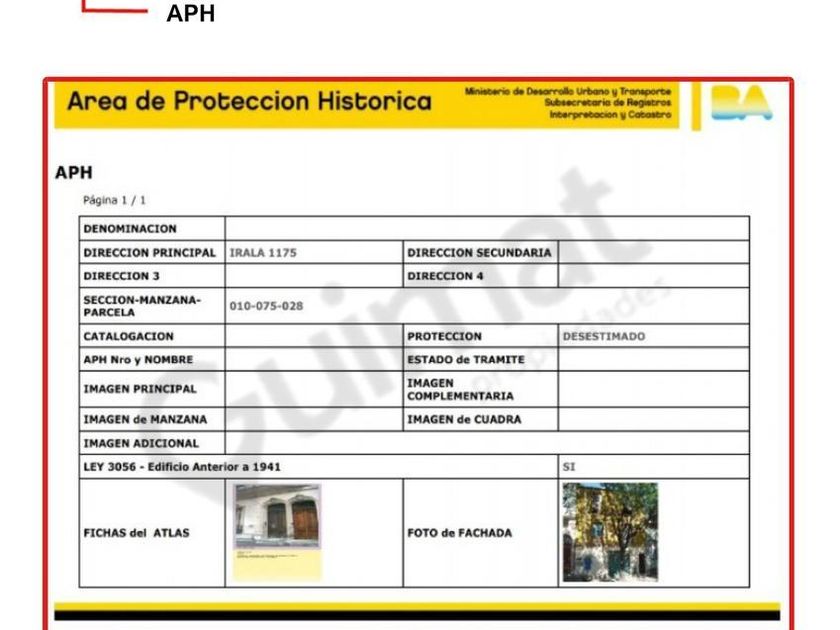This screenshot has height=630, width=840.
Task: Click the DIRECCION 4 label
Action: 445,276
